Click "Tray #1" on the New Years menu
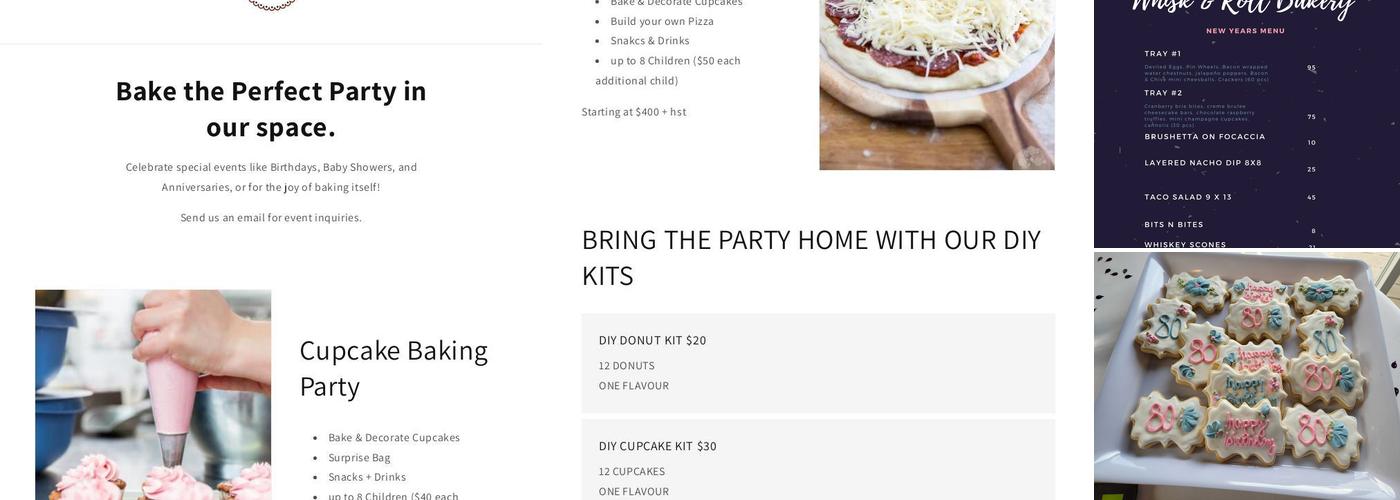The width and height of the screenshot is (1400, 500). click(1163, 54)
